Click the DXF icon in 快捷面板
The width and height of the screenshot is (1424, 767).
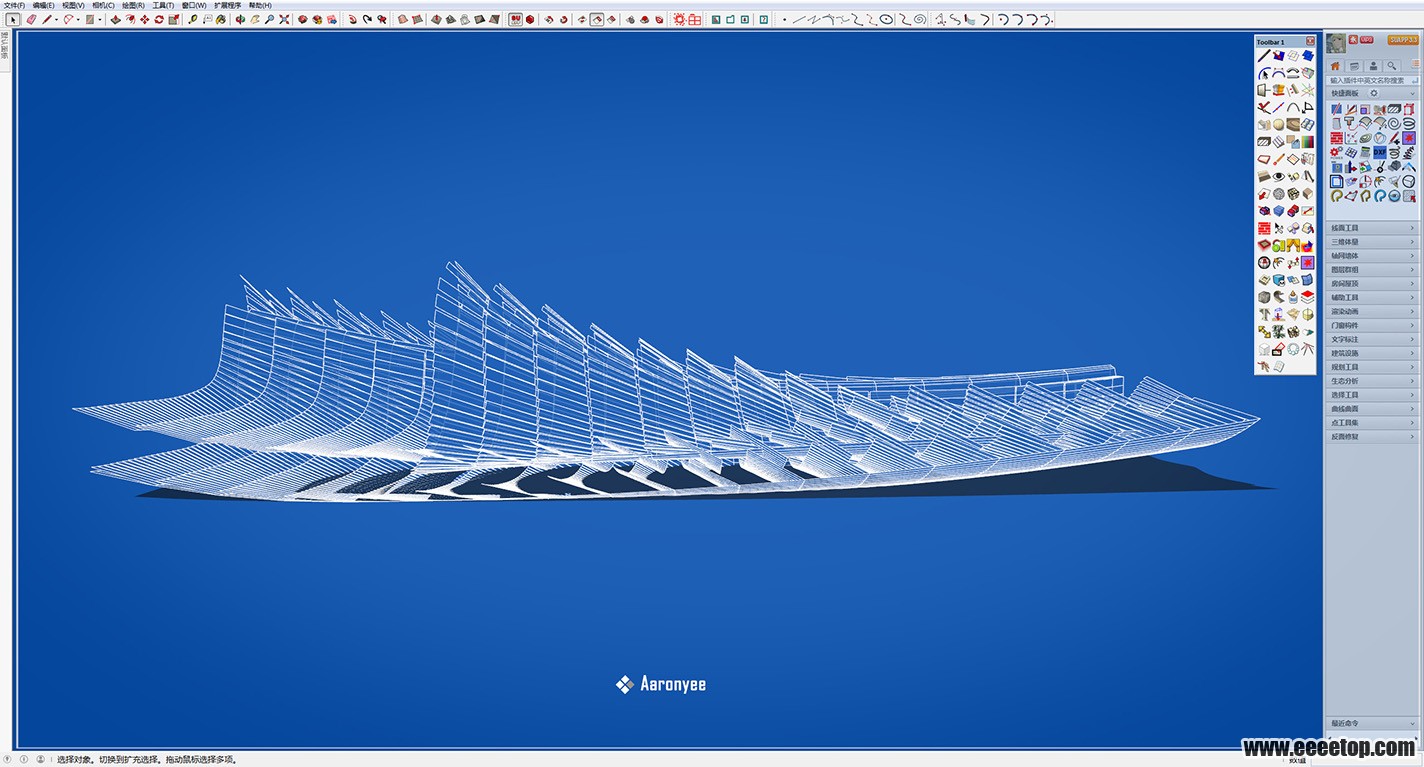coord(1379,152)
